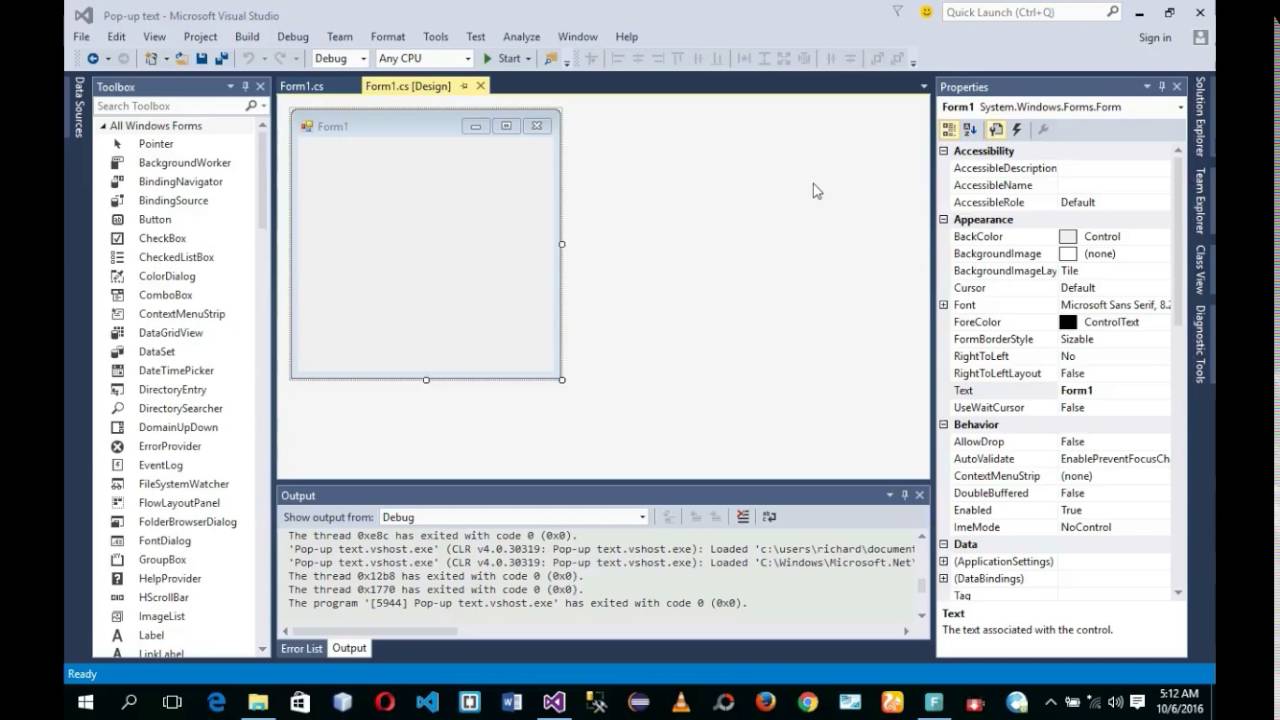This screenshot has height=720, width=1280.
Task: Switch to the Error List tab
Action: coord(301,648)
